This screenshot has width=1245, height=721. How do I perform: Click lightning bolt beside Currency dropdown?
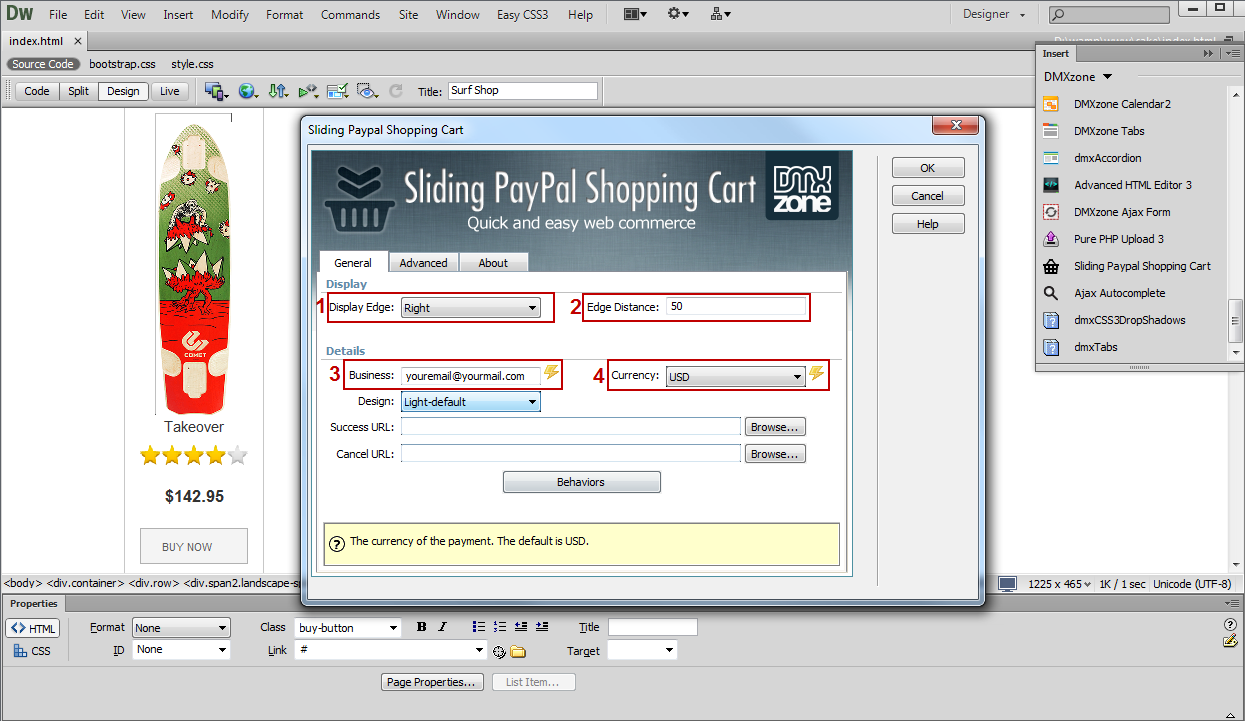click(817, 374)
